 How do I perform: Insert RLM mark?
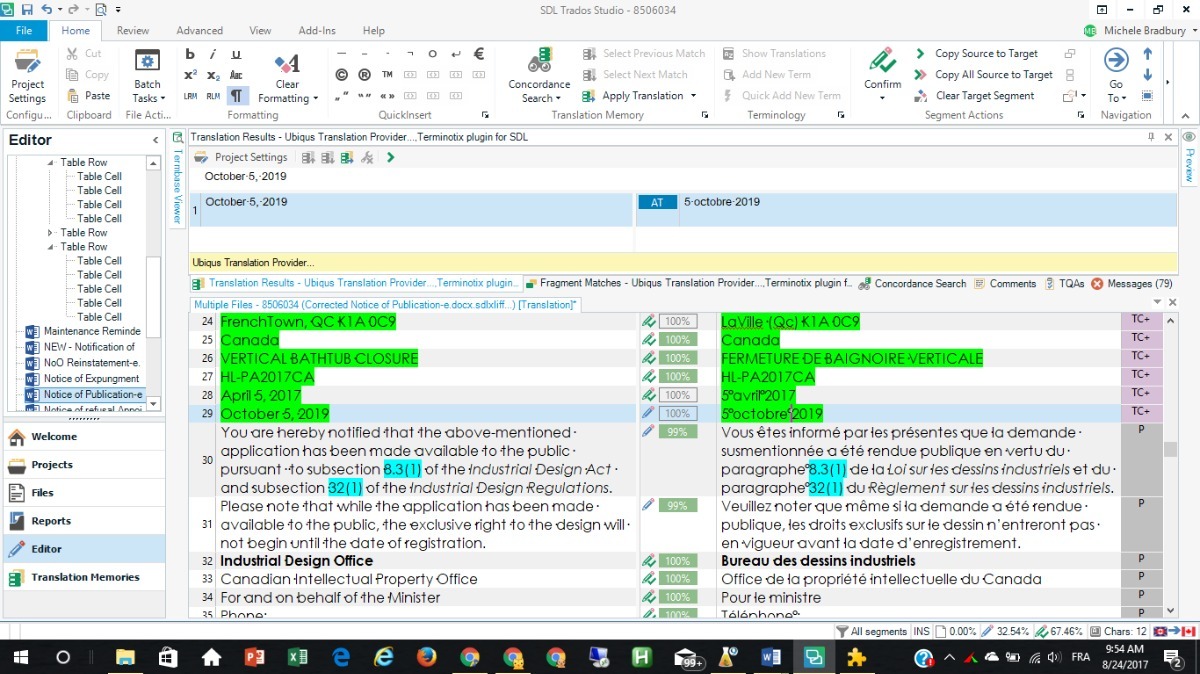(213, 96)
